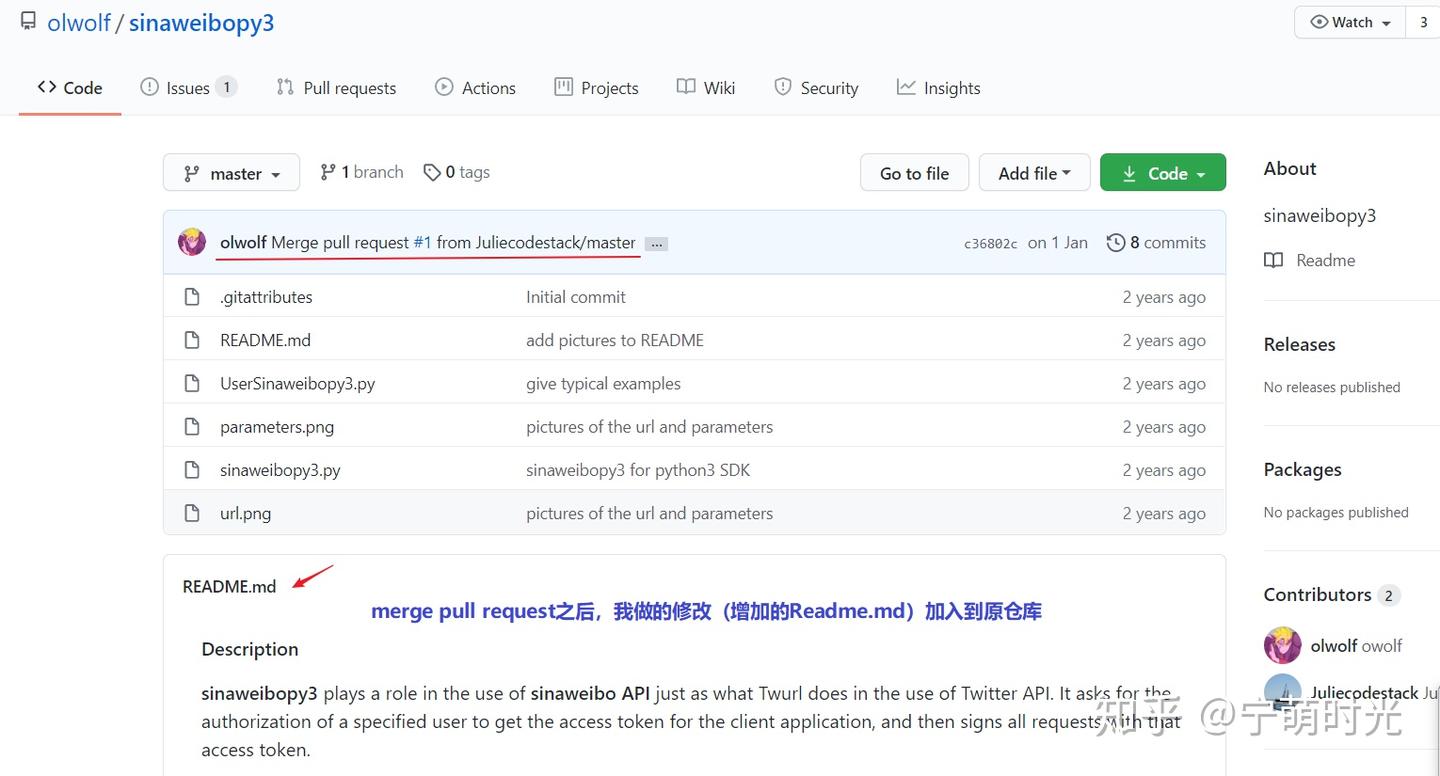
Task: Click the Actions circular play icon
Action: click(x=443, y=87)
